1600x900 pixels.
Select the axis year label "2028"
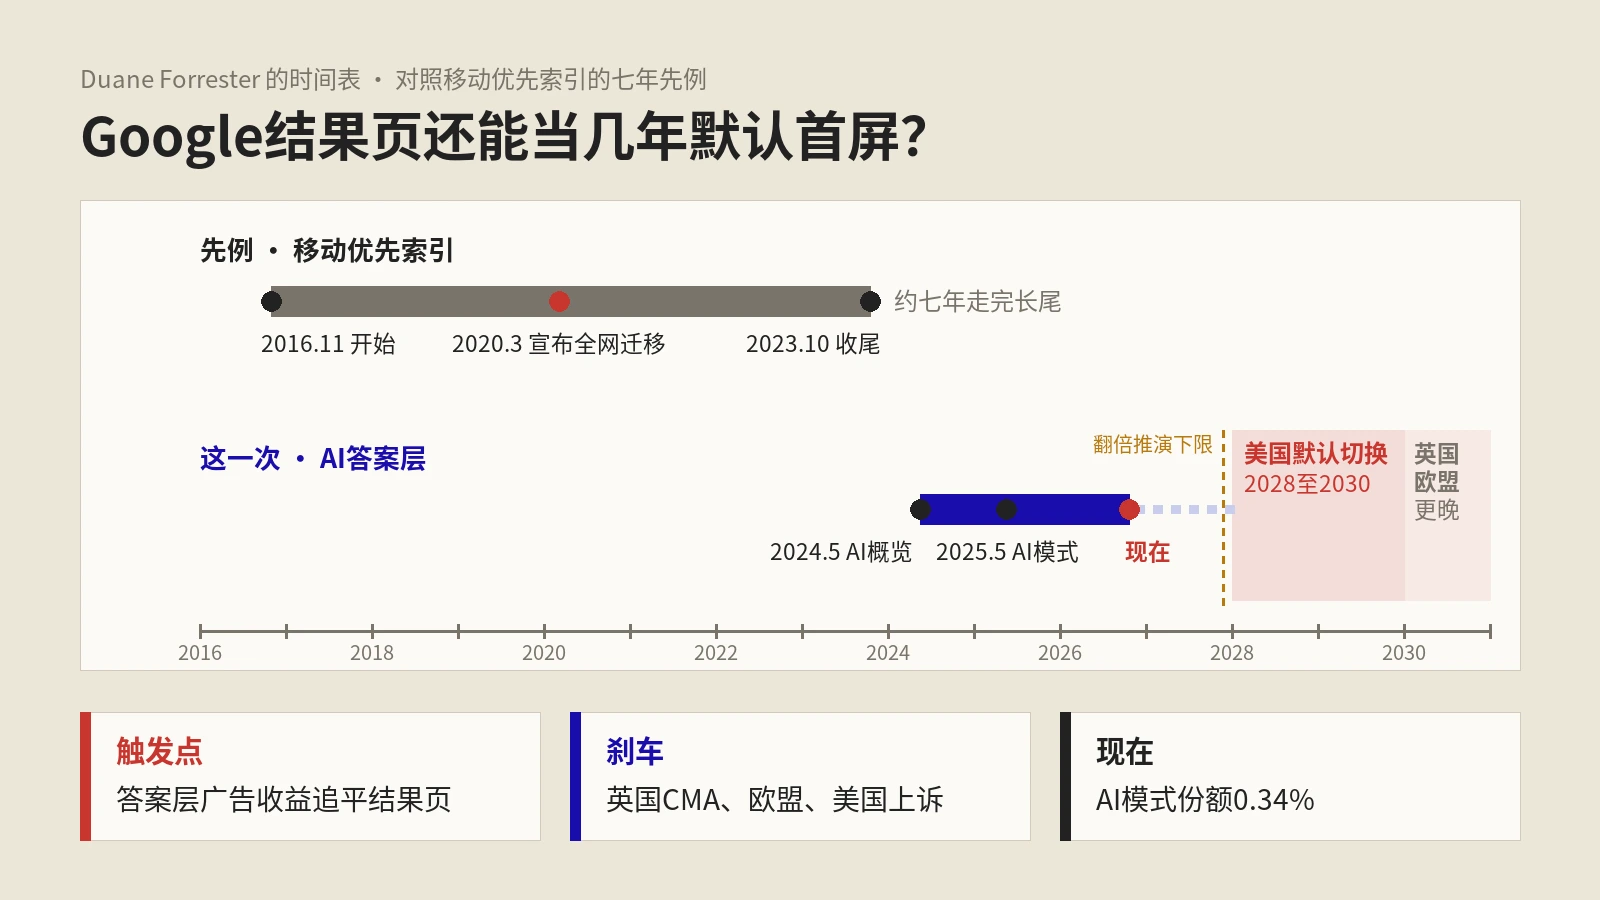(x=1232, y=653)
